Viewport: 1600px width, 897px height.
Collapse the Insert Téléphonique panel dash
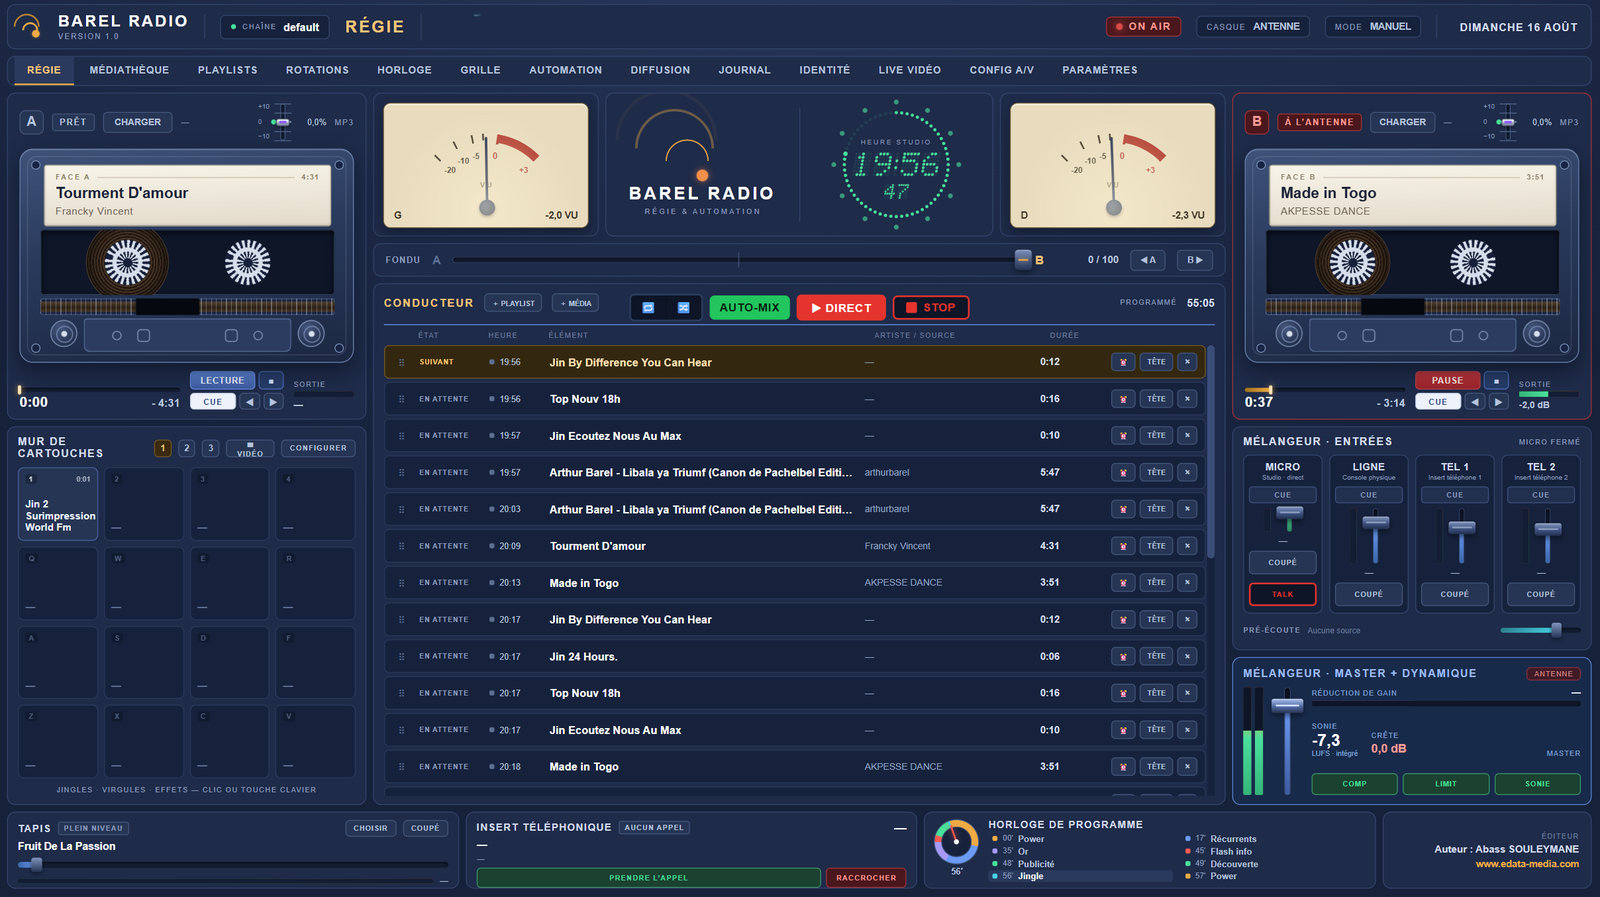(900, 828)
